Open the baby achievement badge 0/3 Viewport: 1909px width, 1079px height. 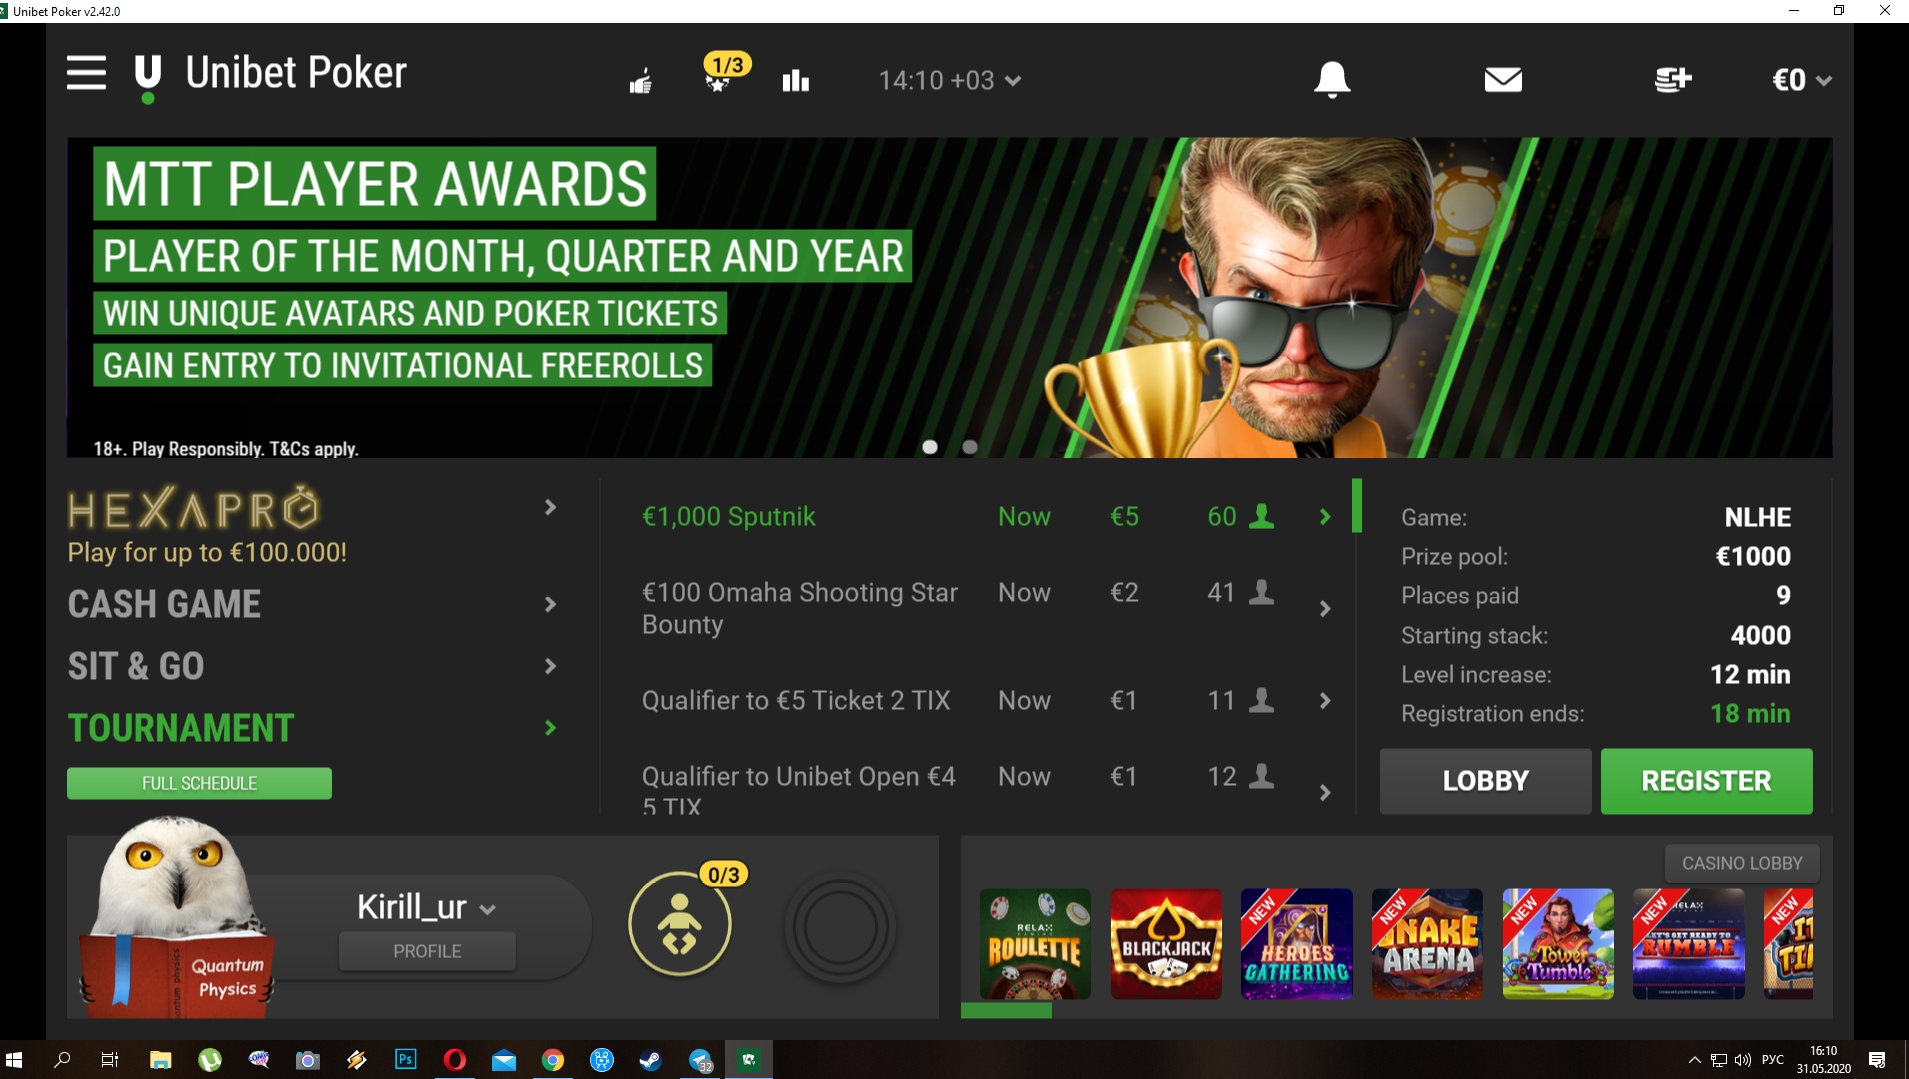click(x=680, y=923)
